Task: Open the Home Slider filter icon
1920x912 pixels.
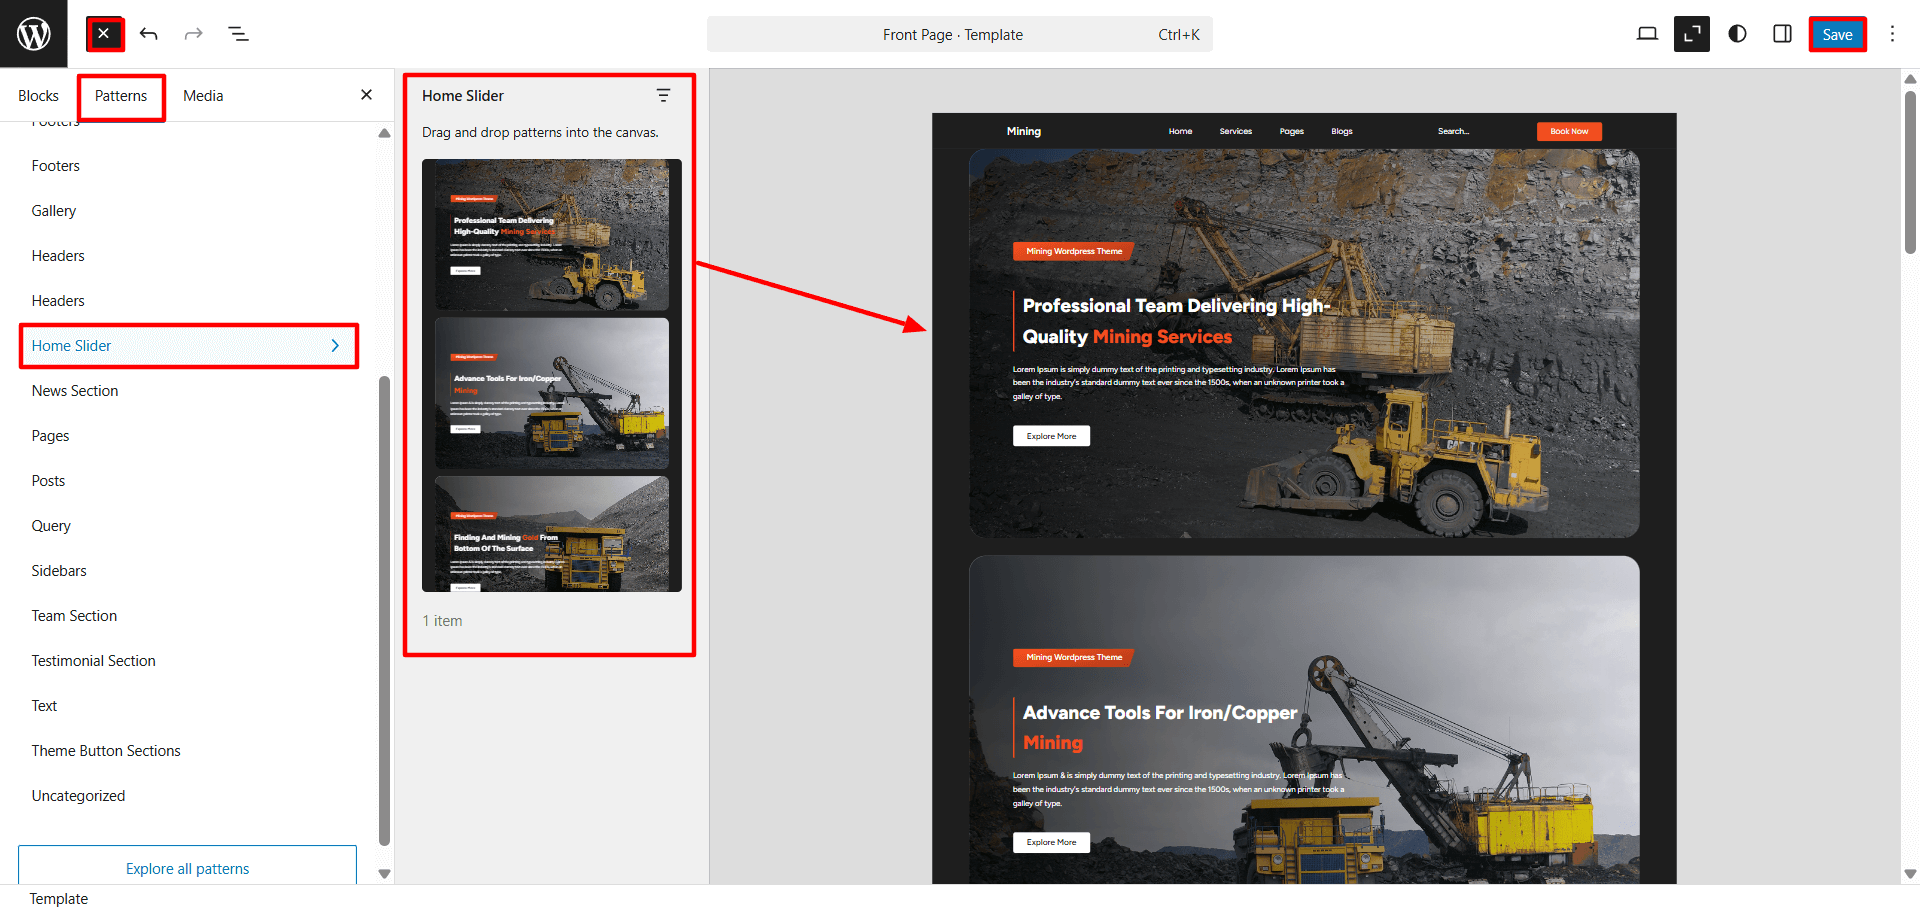Action: [663, 96]
